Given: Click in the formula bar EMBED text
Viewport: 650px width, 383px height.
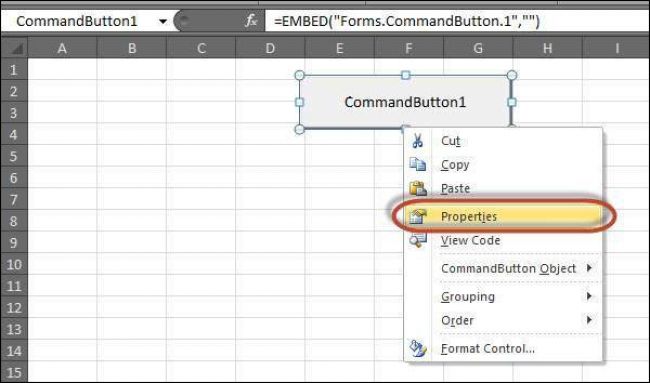Looking at the screenshot, I should click(x=407, y=21).
